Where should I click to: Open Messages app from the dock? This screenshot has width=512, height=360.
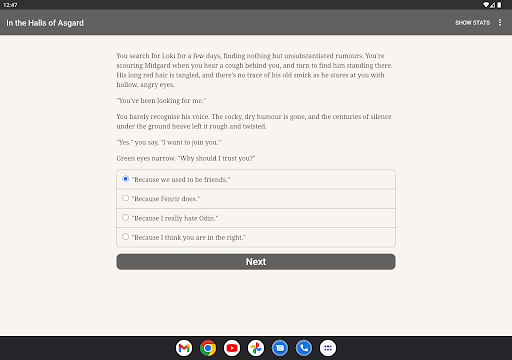pyautogui.click(x=280, y=348)
